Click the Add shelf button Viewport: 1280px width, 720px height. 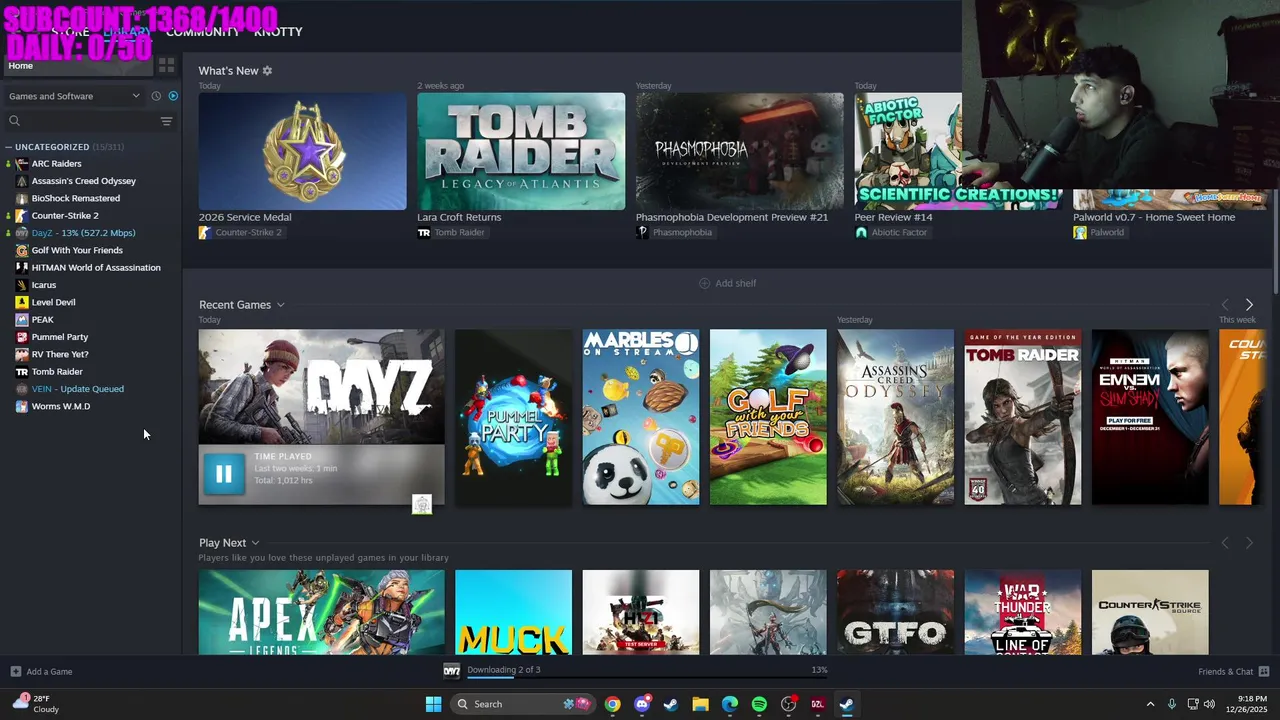pos(727,283)
